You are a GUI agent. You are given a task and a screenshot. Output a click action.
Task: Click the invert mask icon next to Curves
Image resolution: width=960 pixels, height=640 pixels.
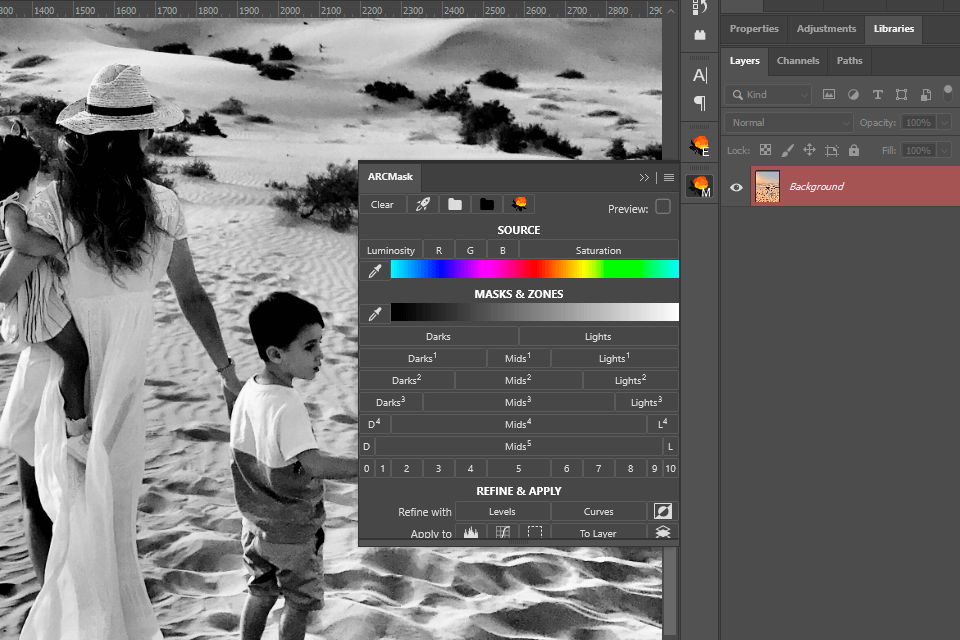tap(663, 511)
